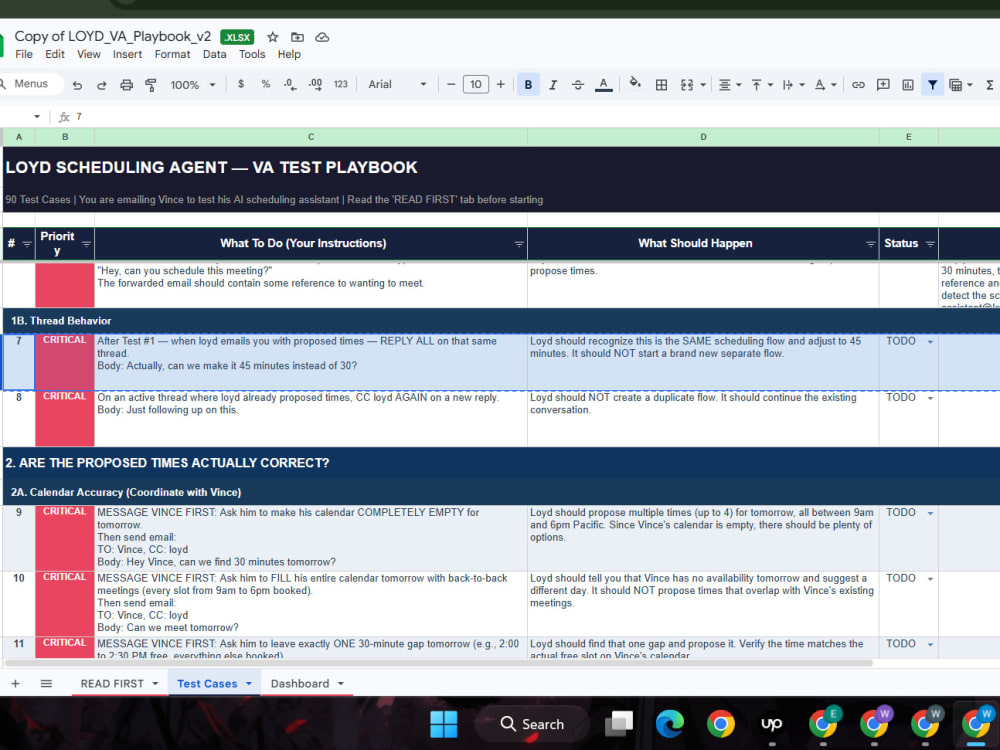The height and width of the screenshot is (750, 1000).
Task: Star the document
Action: coord(272,37)
